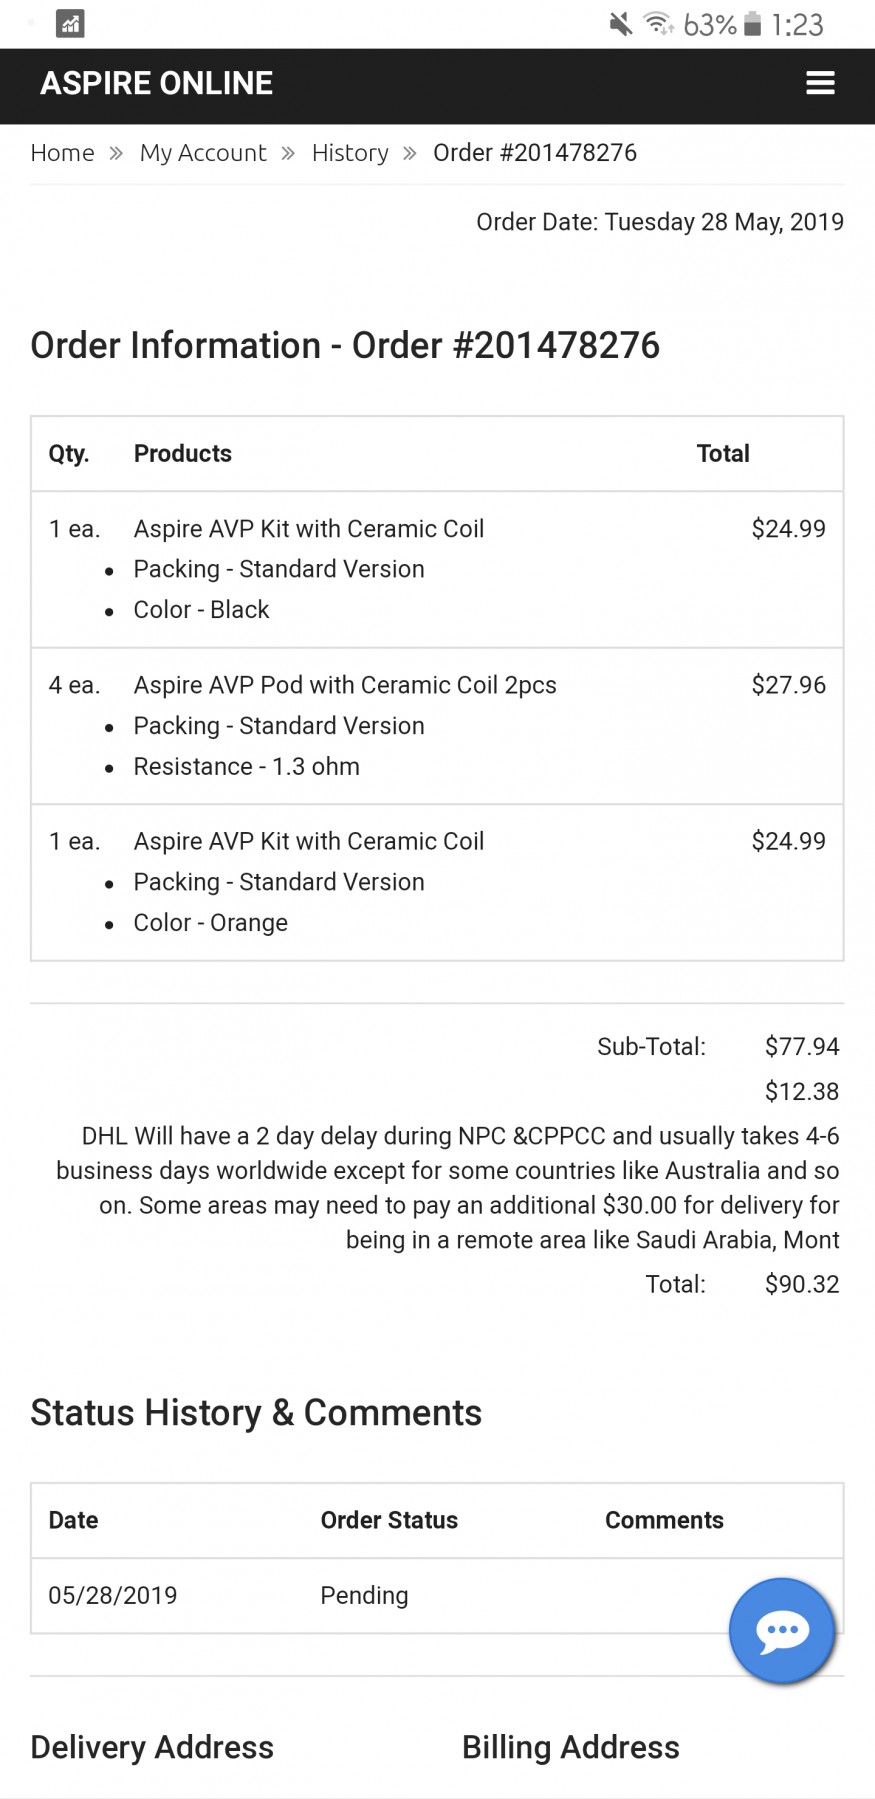
Task: Tap the chart app notification icon
Action: coord(70,24)
